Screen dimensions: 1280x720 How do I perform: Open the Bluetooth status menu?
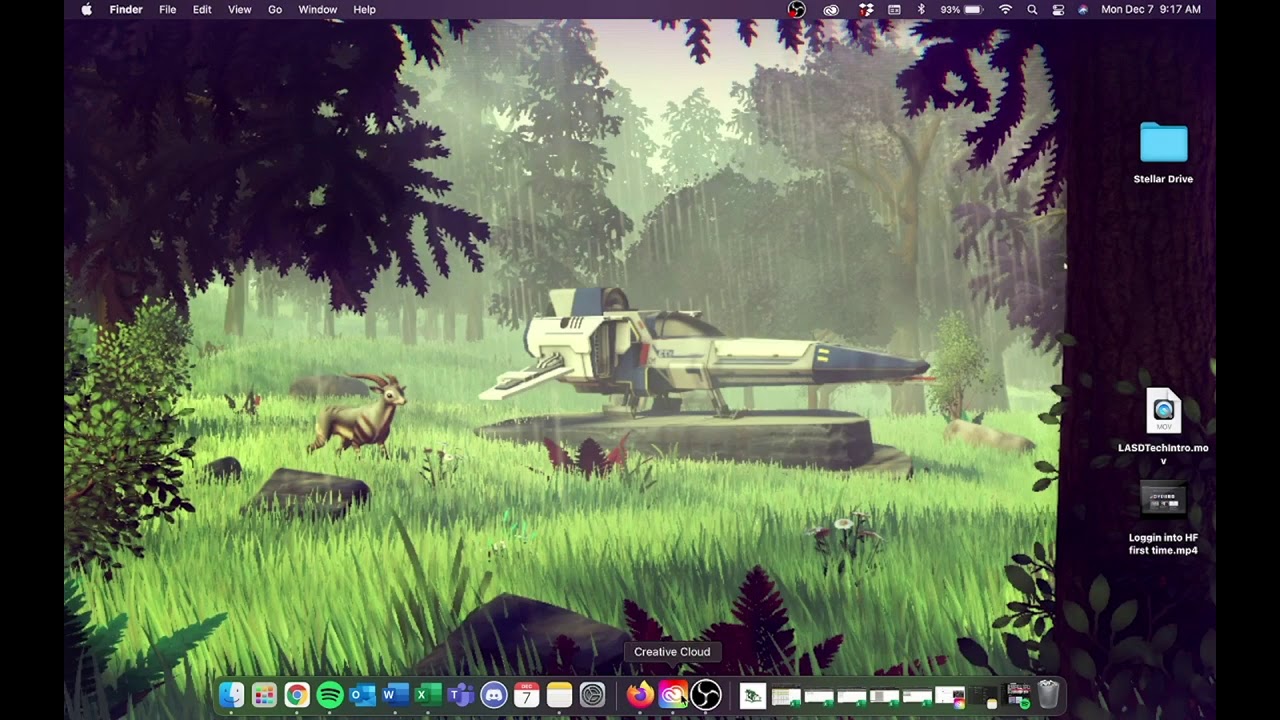coord(921,9)
